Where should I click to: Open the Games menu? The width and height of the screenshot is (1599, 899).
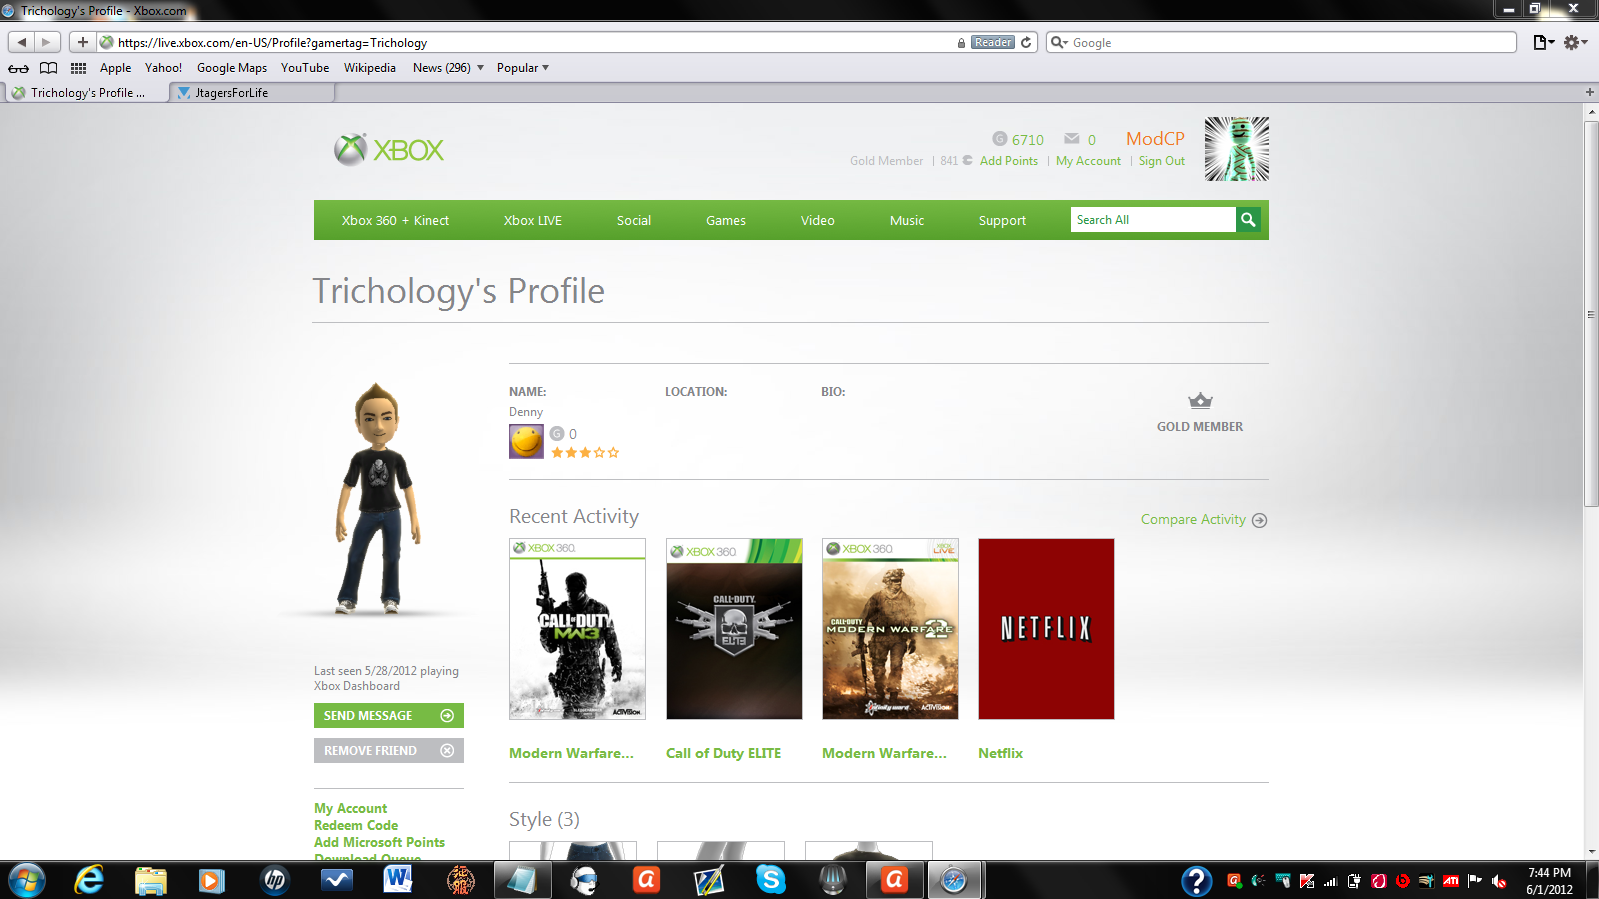coord(726,220)
